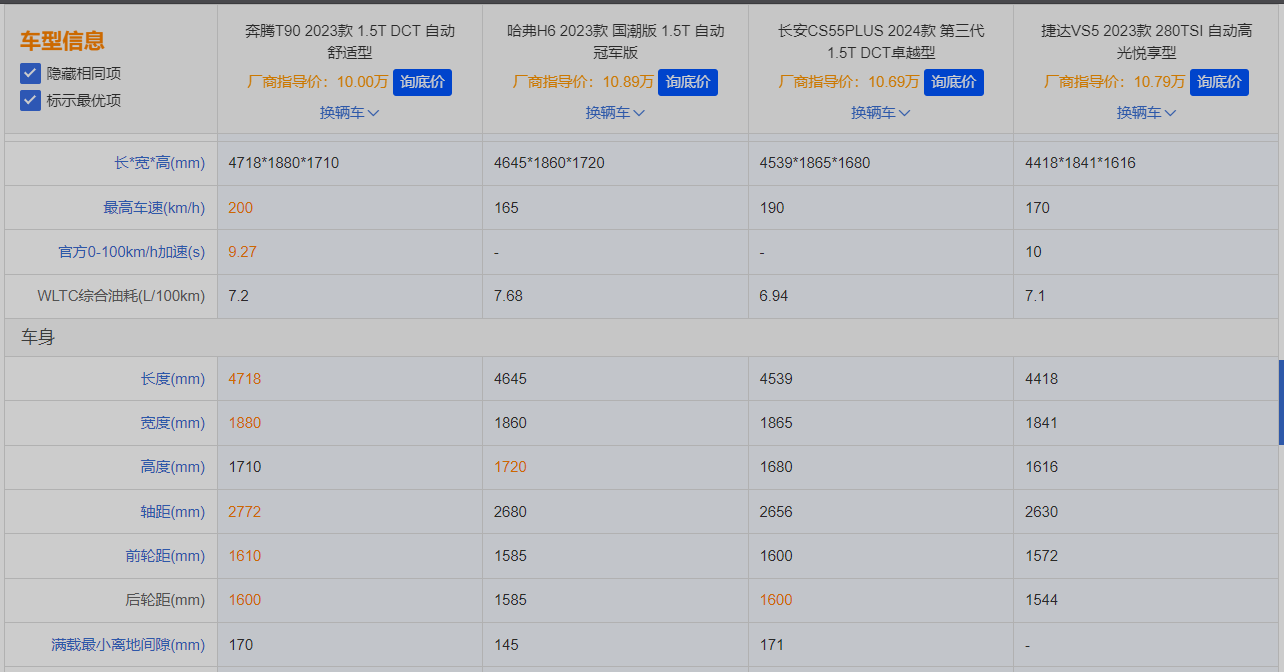The height and width of the screenshot is (672, 1284).
Task: Click the 车身 section header
Action: click(x=38, y=338)
